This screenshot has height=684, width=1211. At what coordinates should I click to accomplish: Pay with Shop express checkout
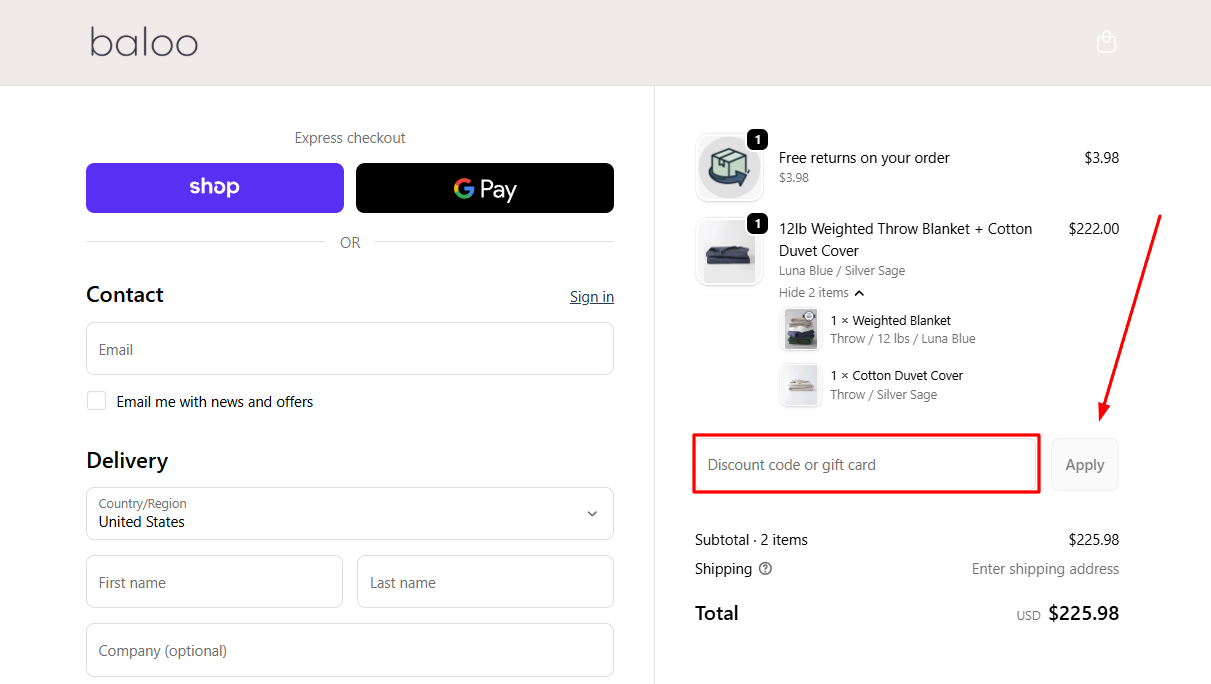215,188
